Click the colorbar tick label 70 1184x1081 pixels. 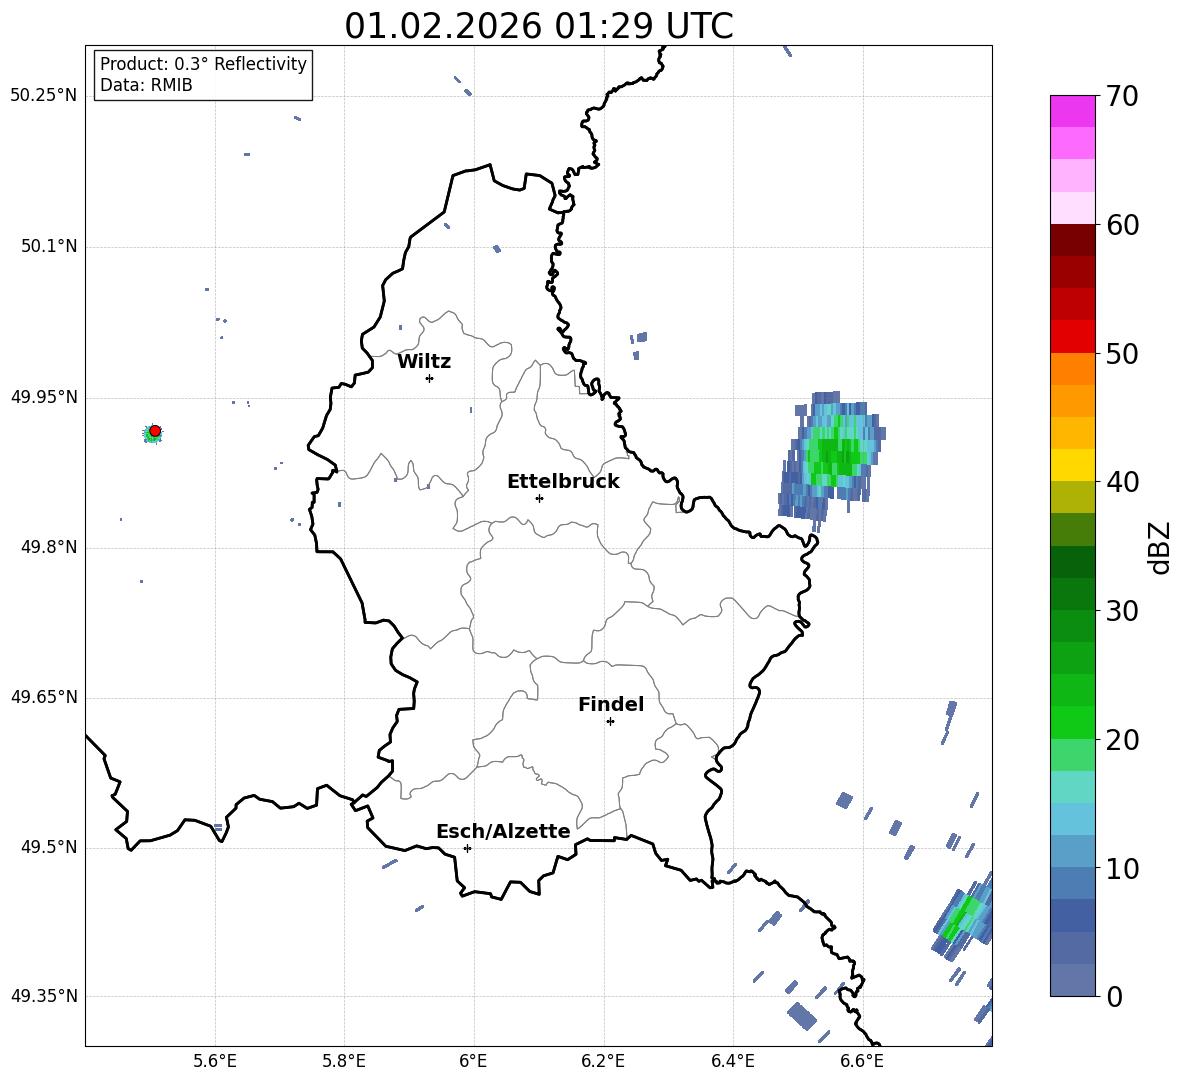[1123, 97]
